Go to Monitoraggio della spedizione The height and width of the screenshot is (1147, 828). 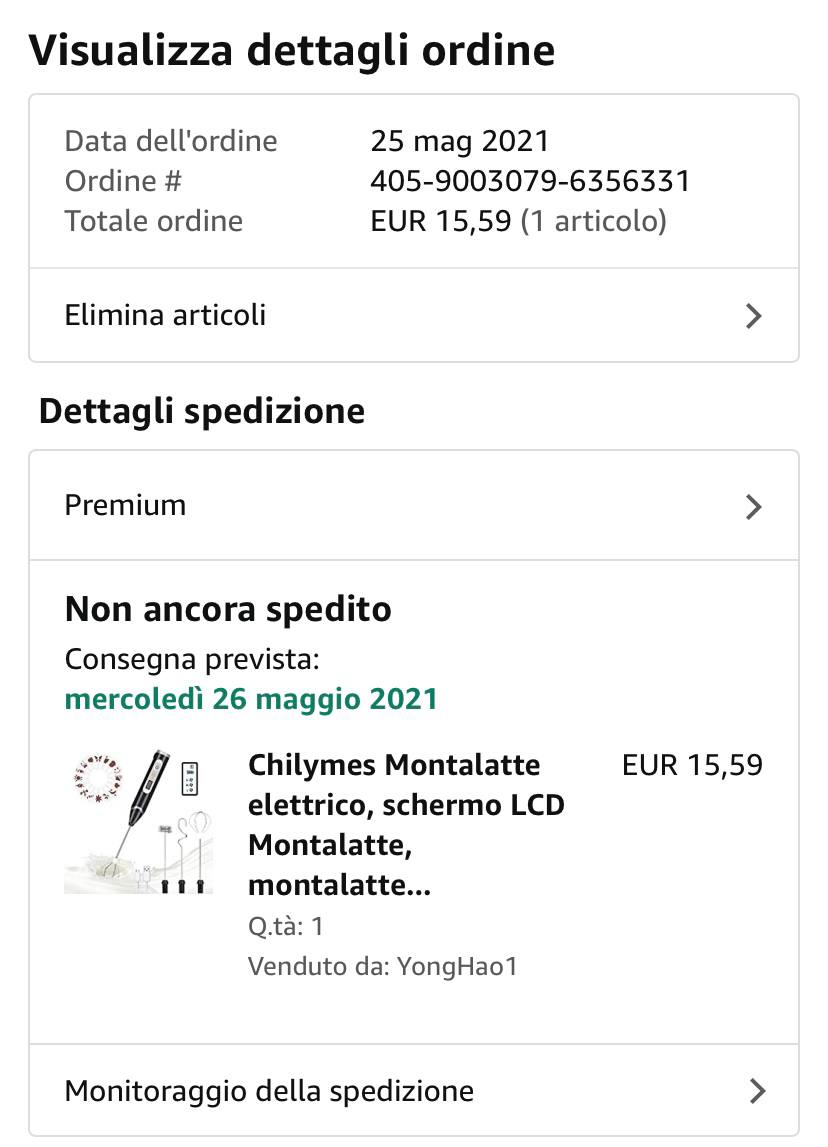tap(269, 1090)
